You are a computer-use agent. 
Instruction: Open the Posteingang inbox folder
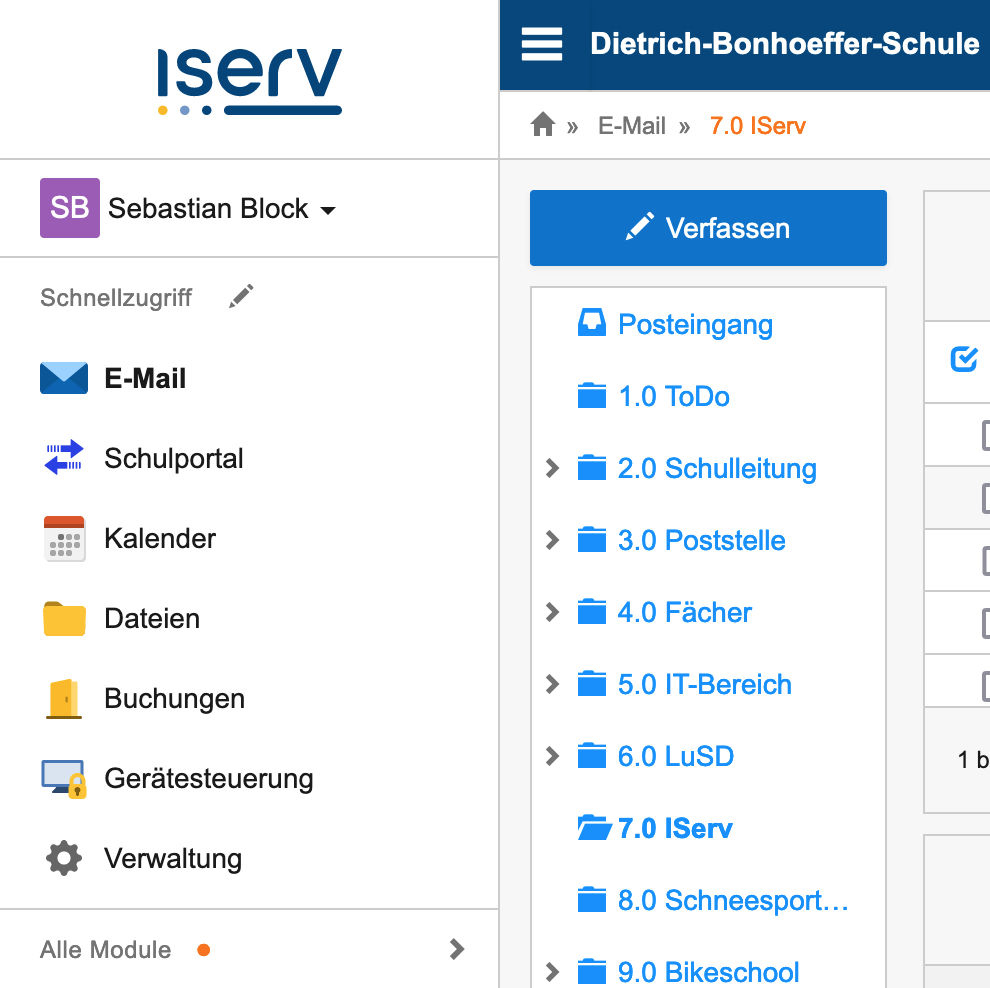pos(695,324)
